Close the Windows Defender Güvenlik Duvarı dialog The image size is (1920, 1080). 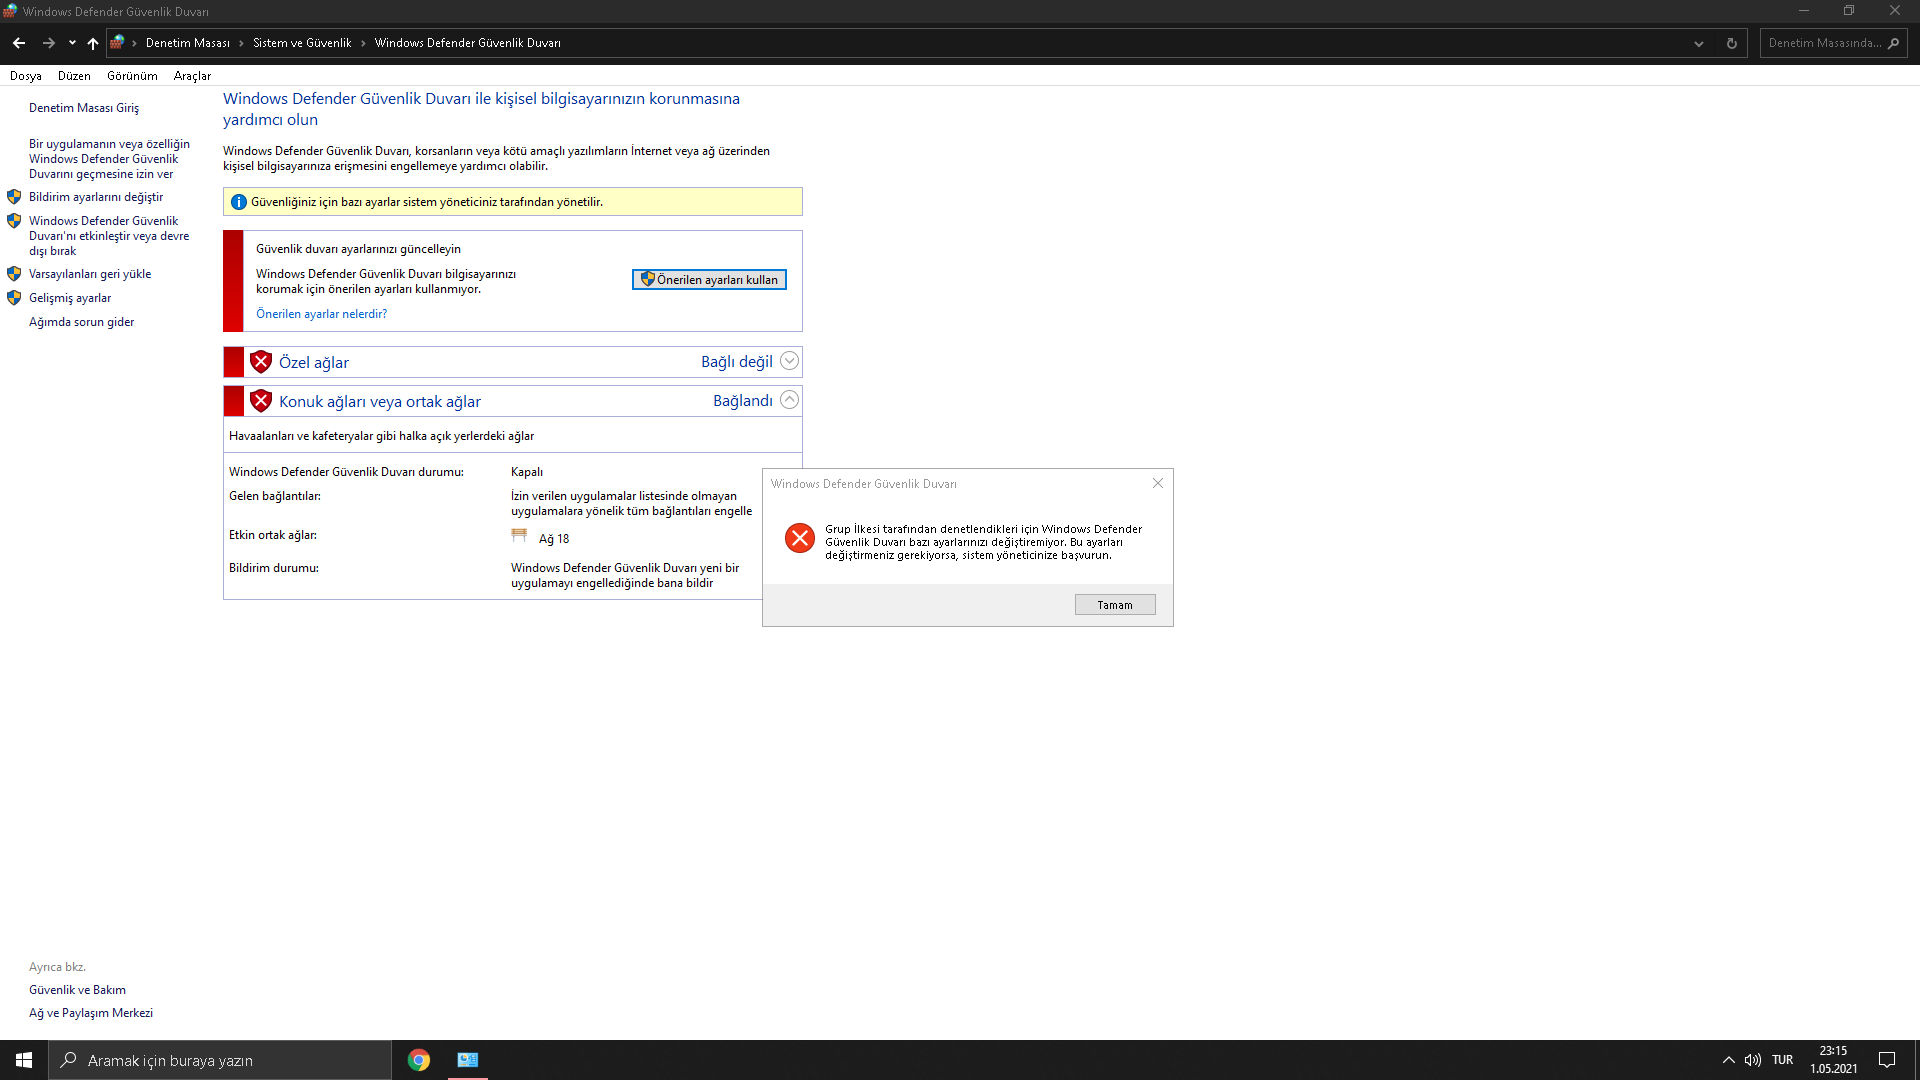tap(1158, 483)
